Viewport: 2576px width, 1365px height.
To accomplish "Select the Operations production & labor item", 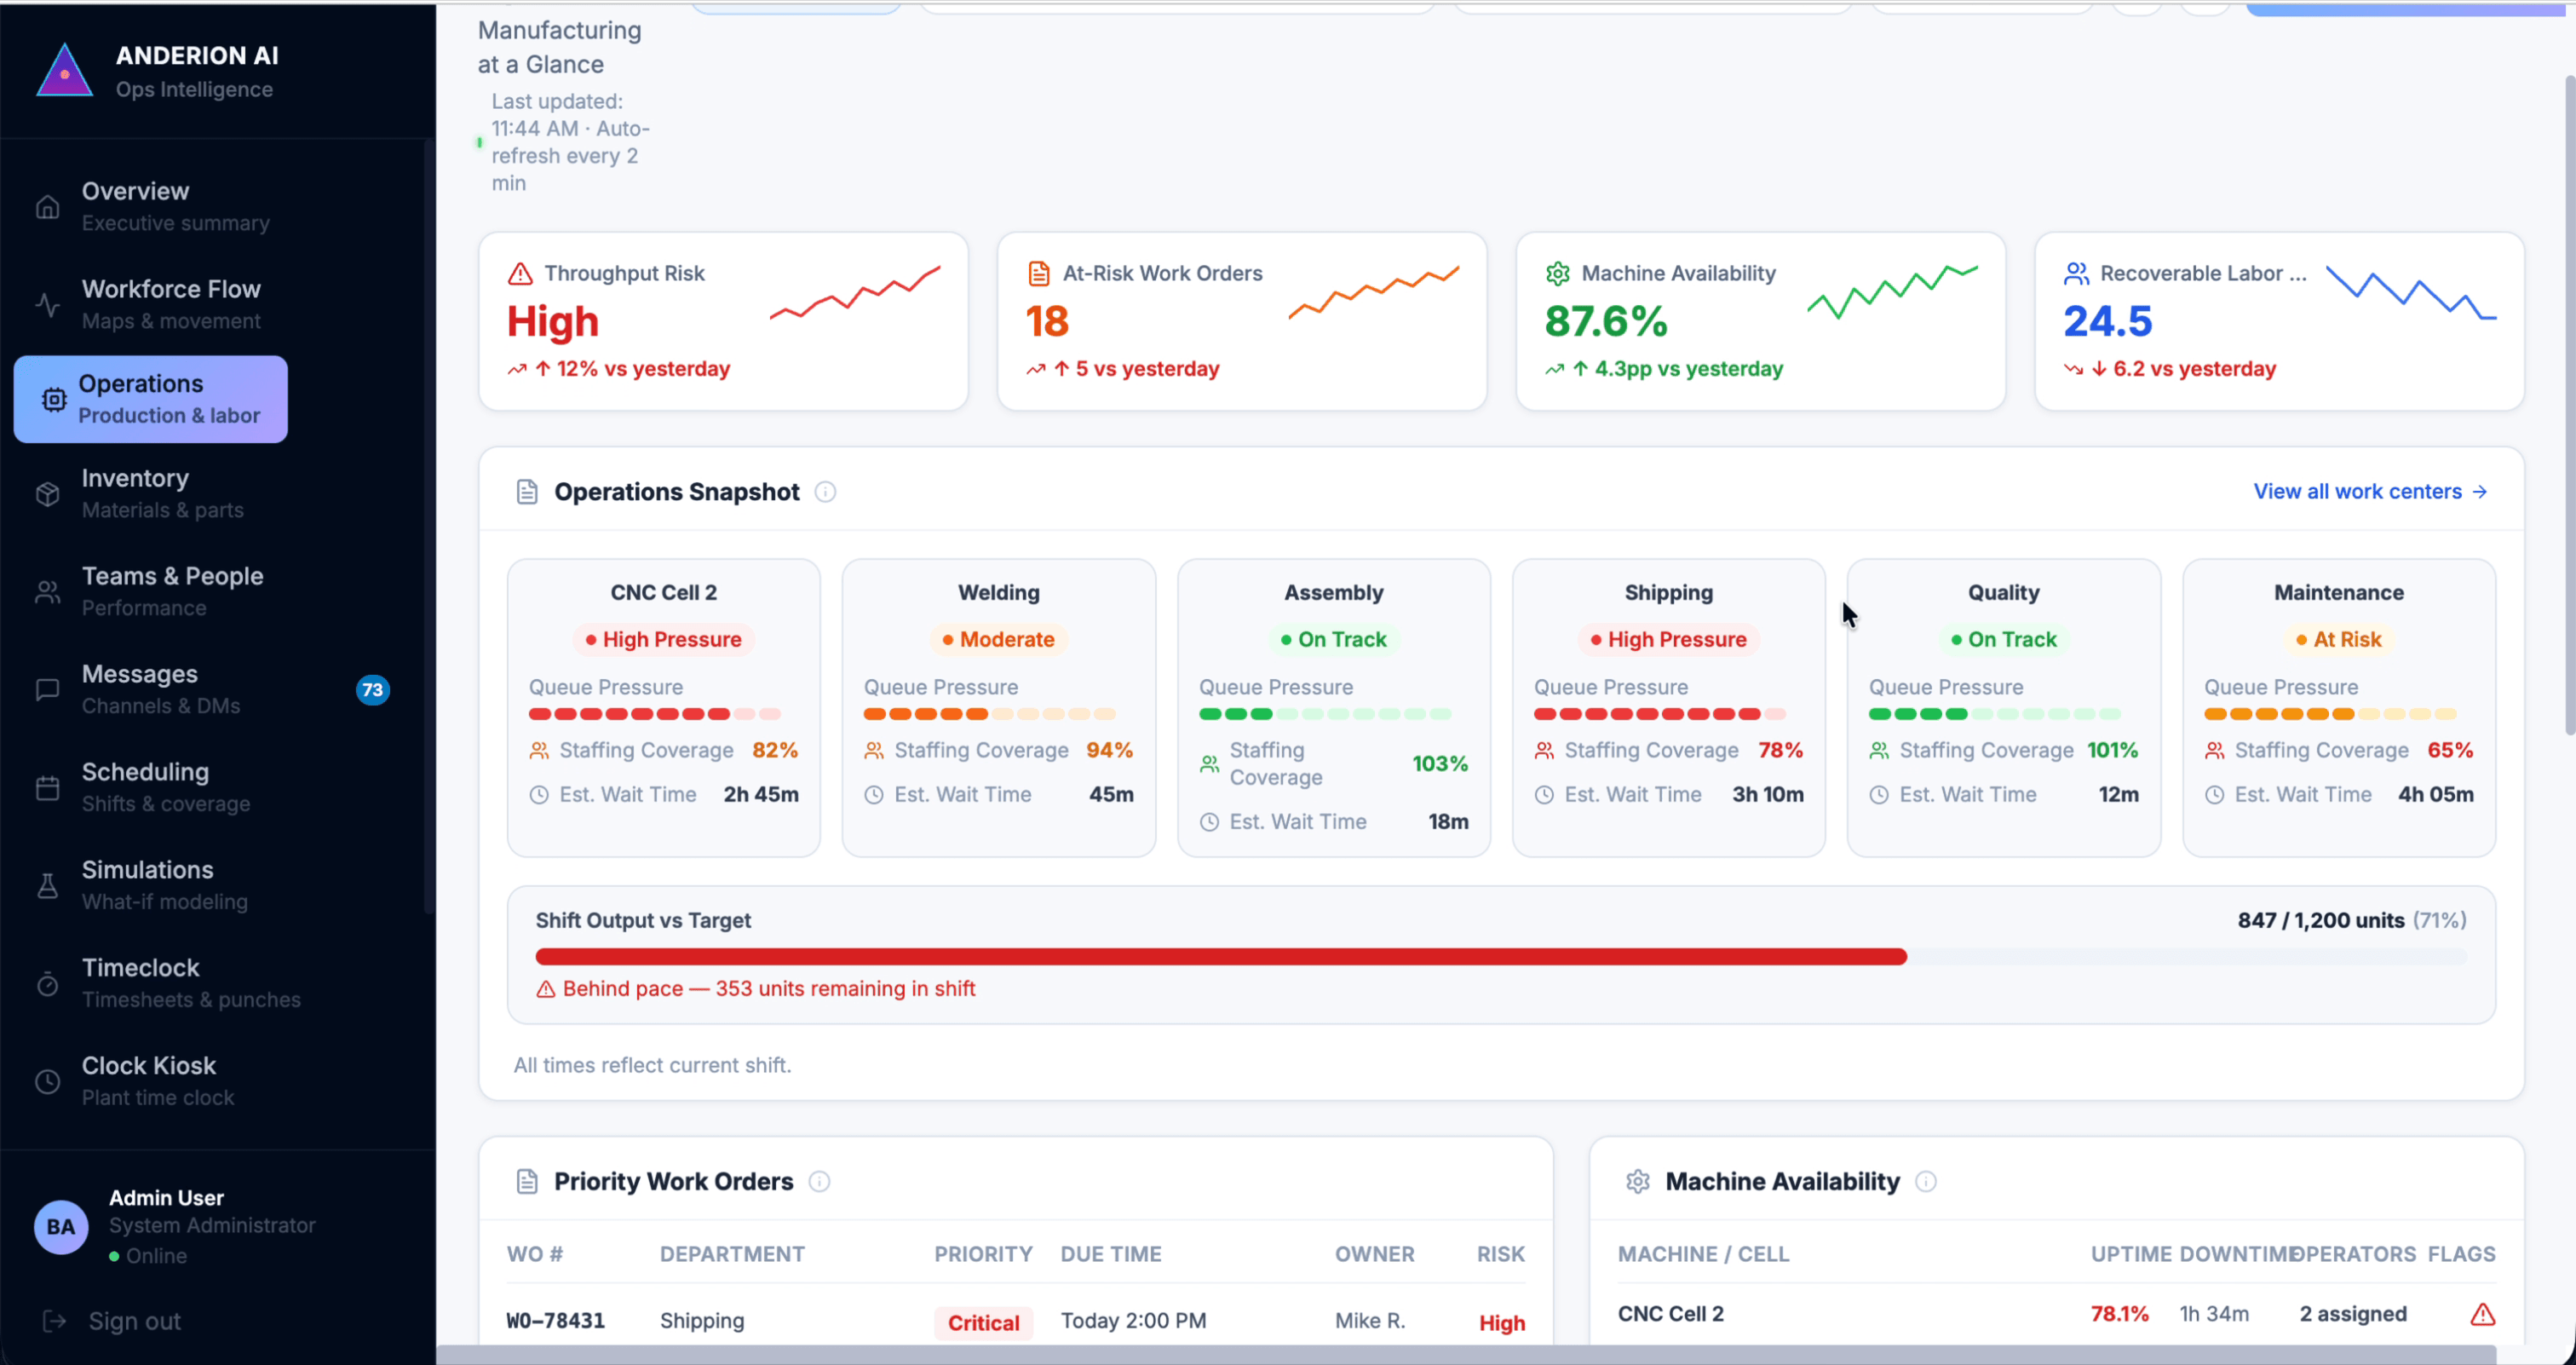I will tap(151, 399).
